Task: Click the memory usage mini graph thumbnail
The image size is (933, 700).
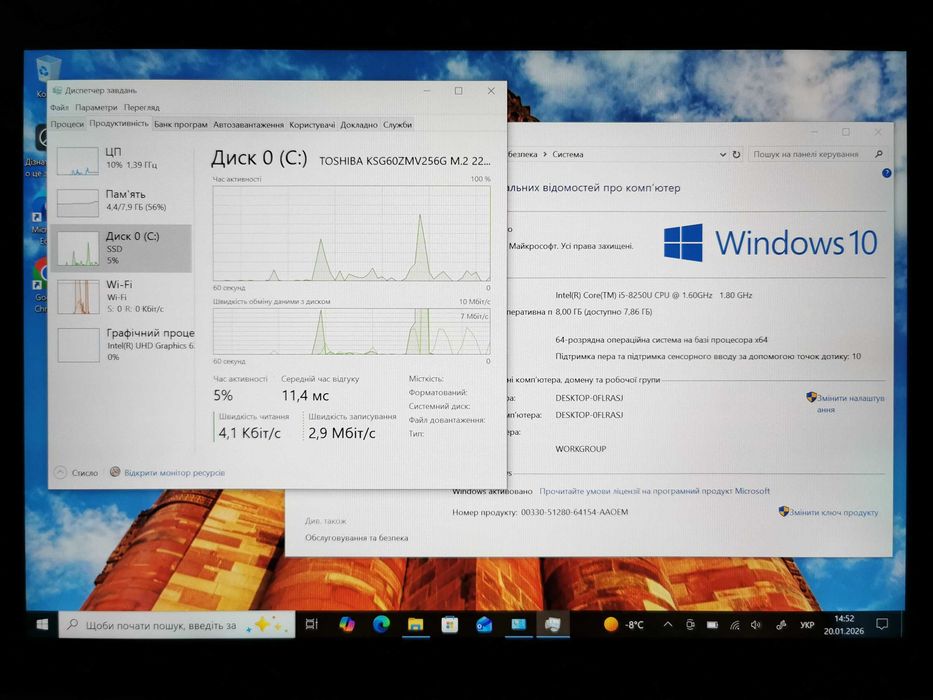Action: tap(78, 204)
